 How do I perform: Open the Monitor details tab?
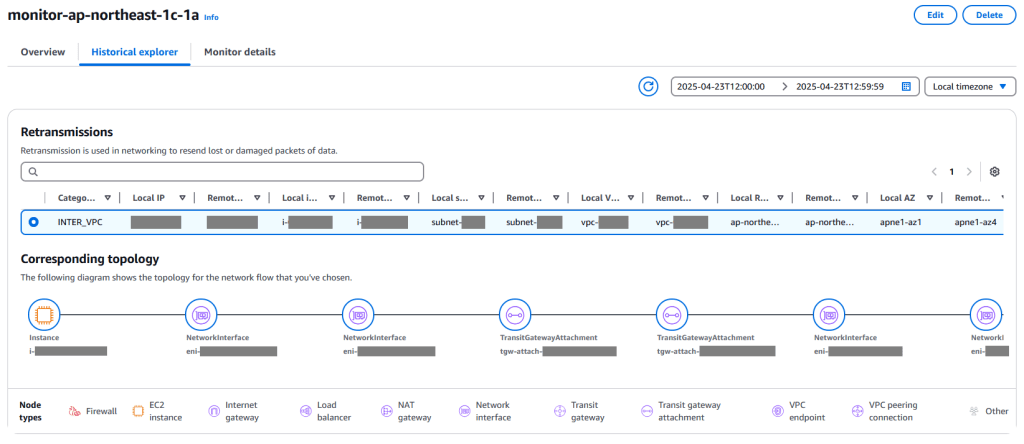click(x=240, y=52)
